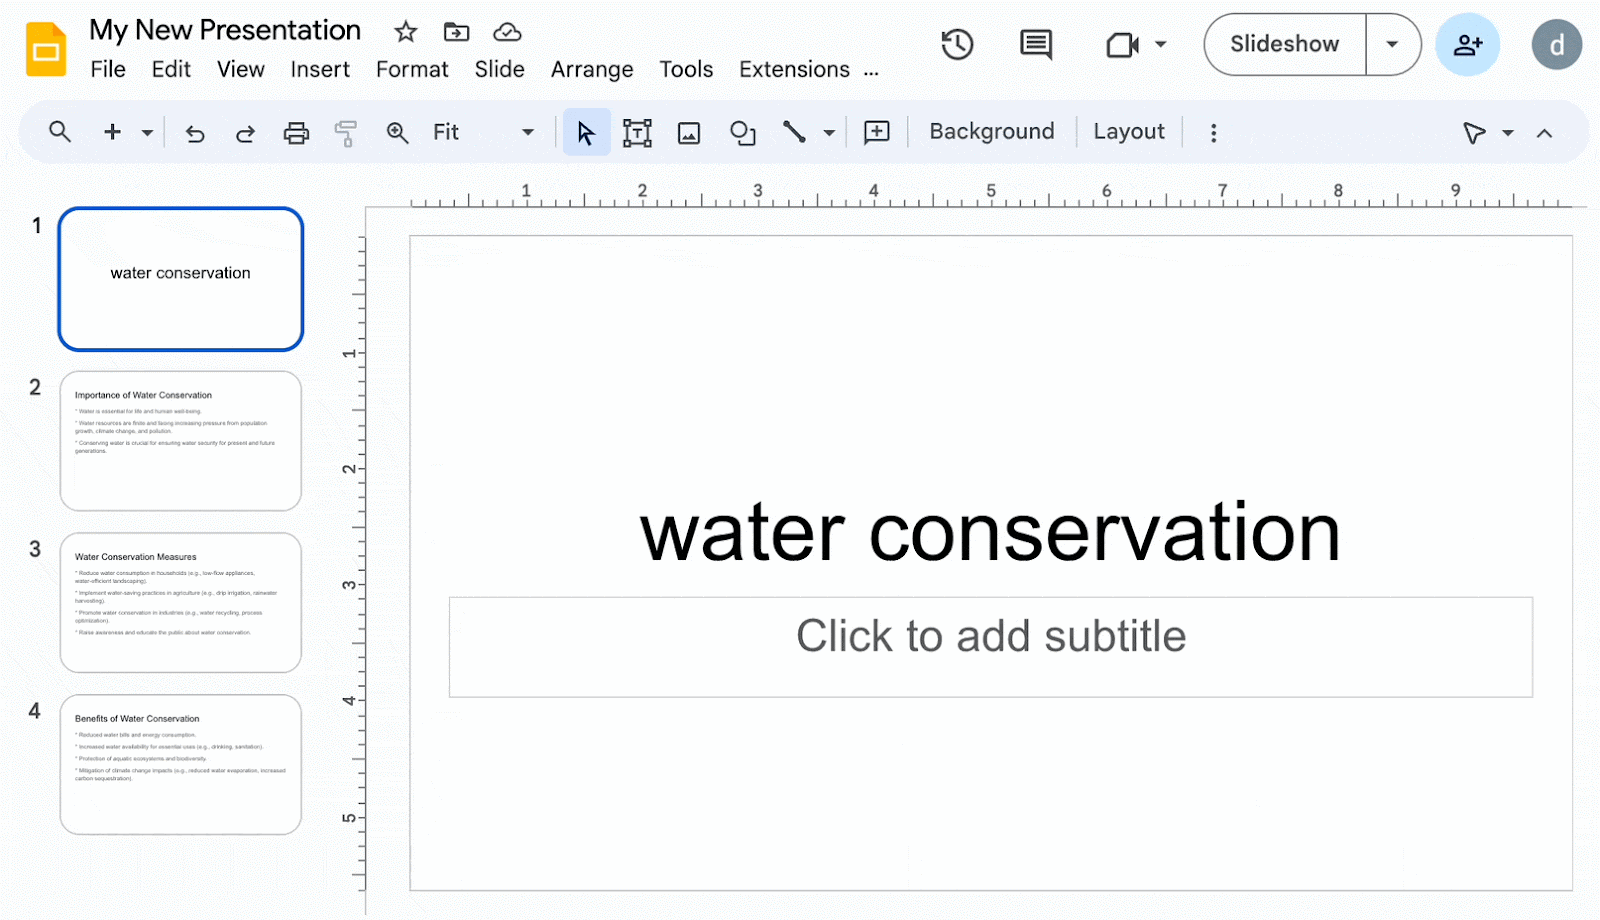
Task: Click the subtitle placeholder text box
Action: [x=990, y=646]
